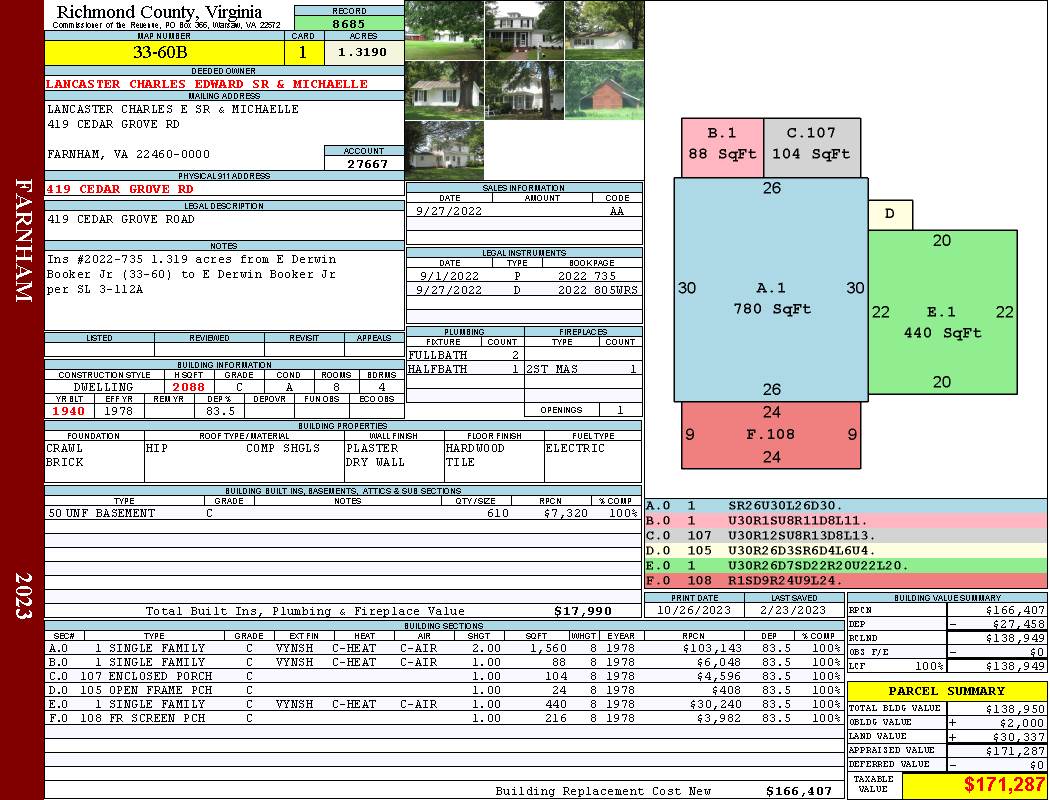The image size is (1050, 800).
Task: Select the OBLDG VALUE $2,000 entry
Action: click(1019, 723)
